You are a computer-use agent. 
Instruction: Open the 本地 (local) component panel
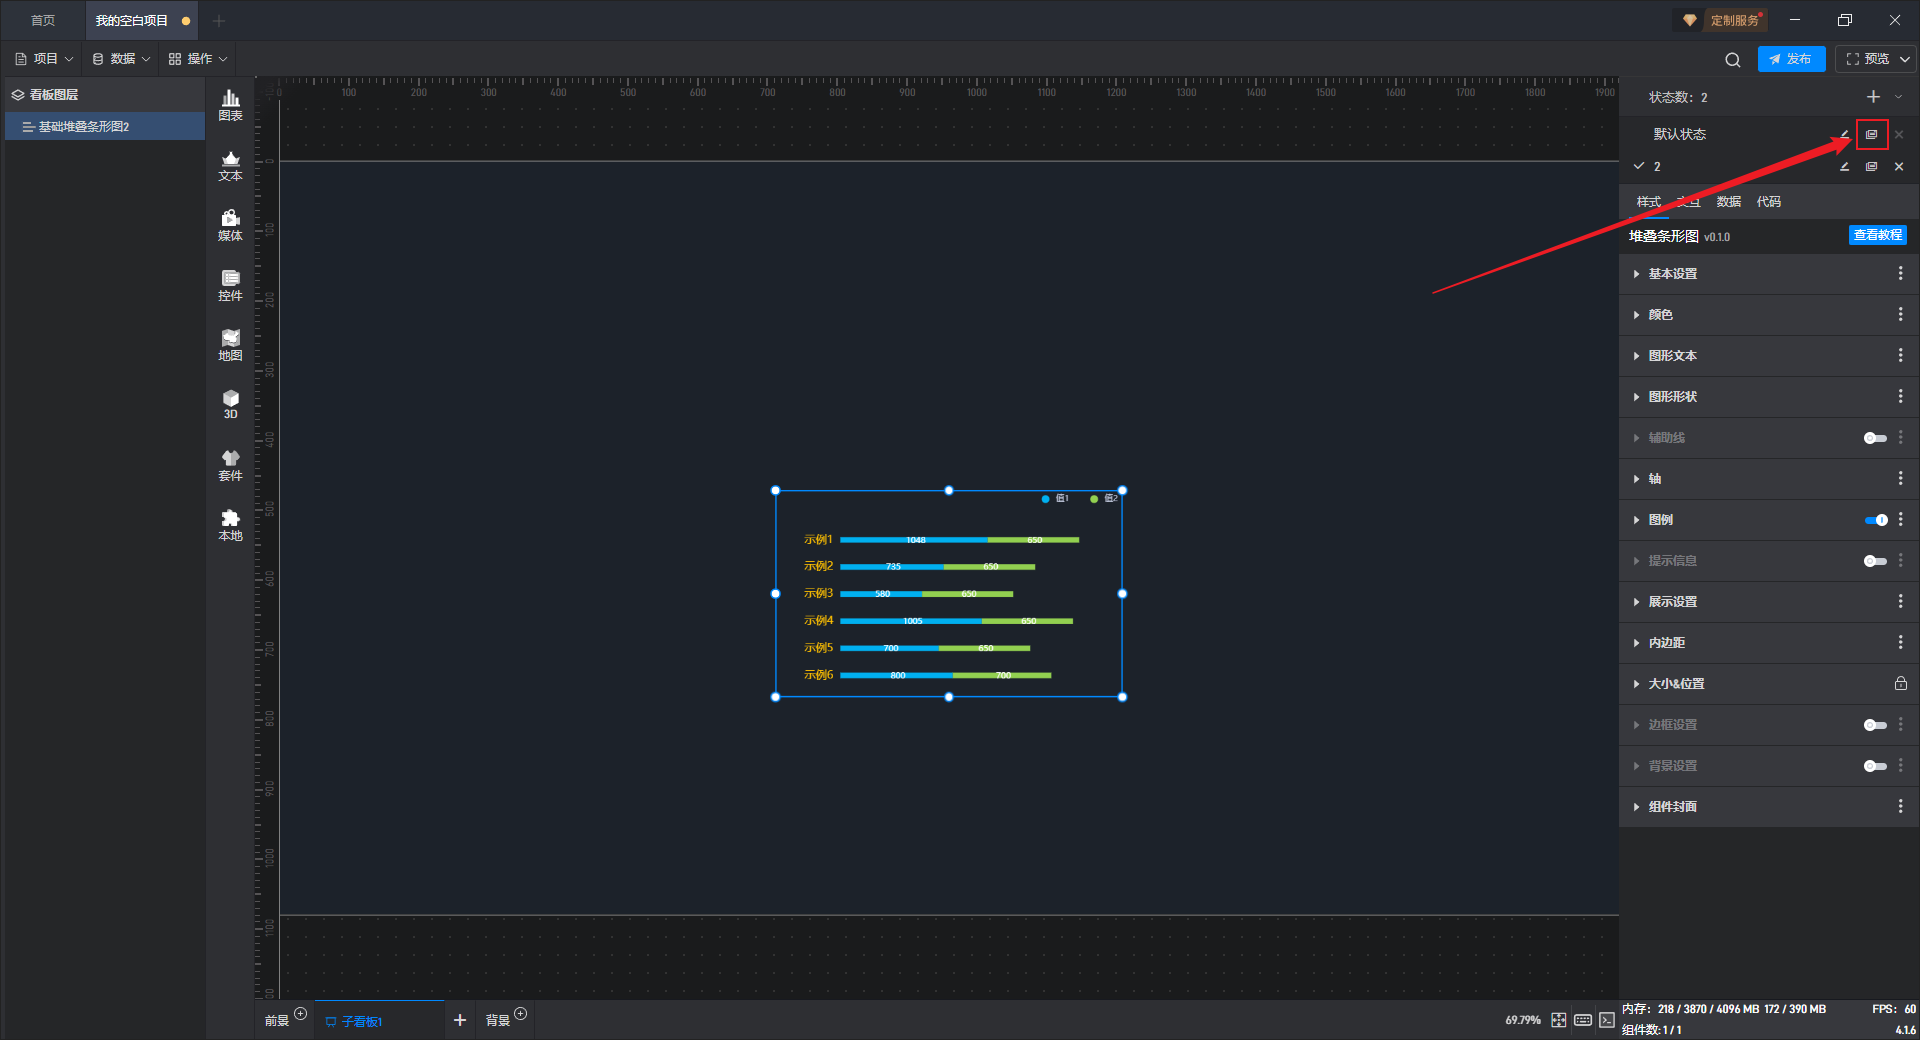point(230,525)
